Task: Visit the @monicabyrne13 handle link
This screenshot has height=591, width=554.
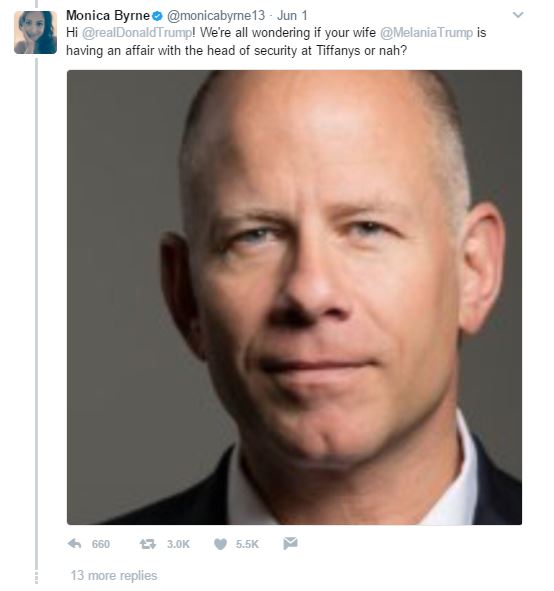Action: [x=216, y=15]
